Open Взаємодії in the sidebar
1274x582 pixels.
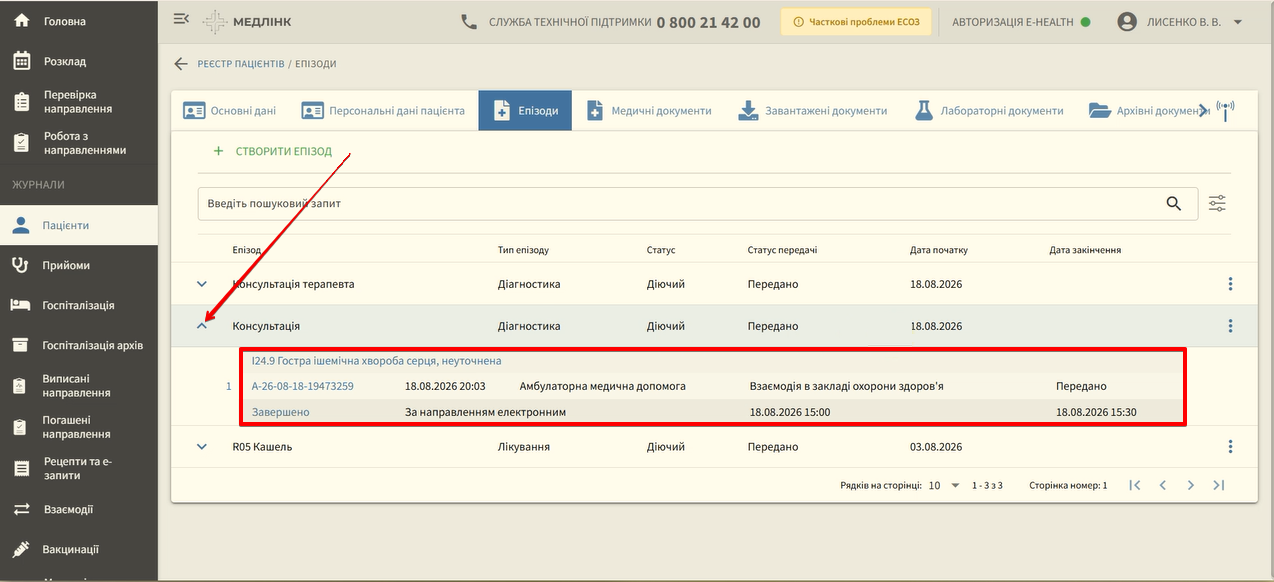tap(79, 509)
